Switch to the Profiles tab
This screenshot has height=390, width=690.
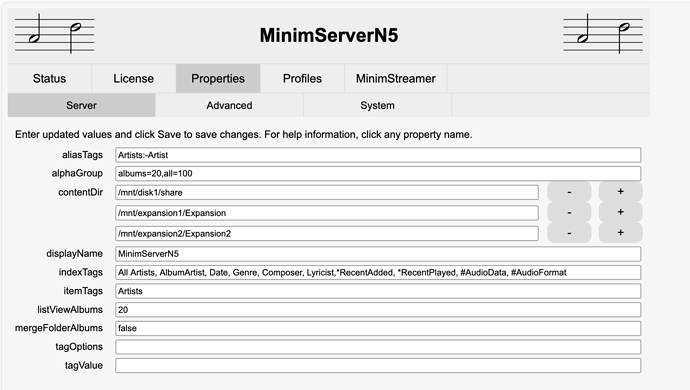302,78
